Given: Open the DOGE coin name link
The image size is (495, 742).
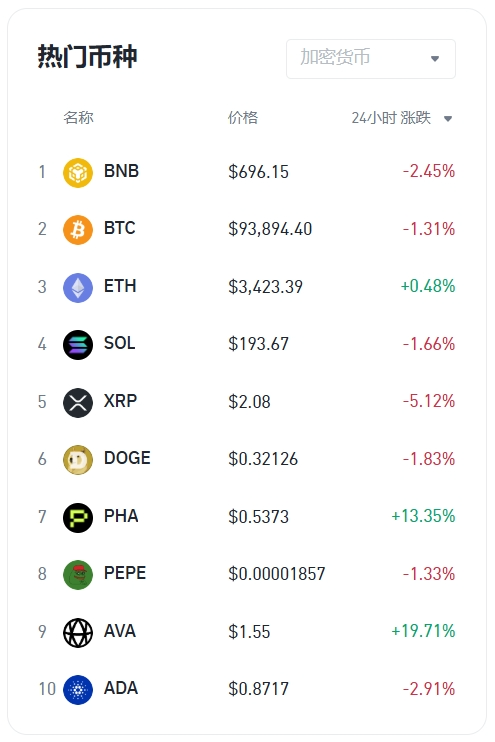Looking at the screenshot, I should (127, 458).
